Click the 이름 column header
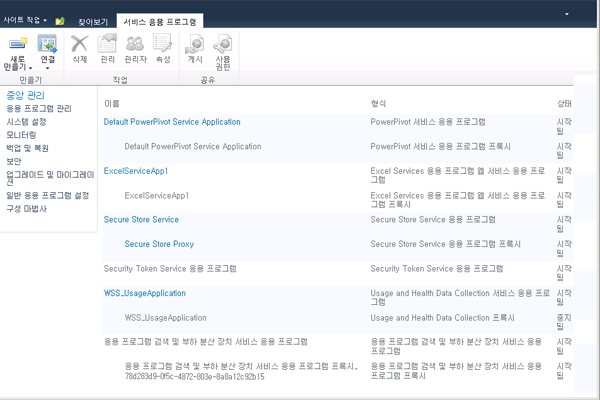The image size is (600, 400). [x=112, y=103]
